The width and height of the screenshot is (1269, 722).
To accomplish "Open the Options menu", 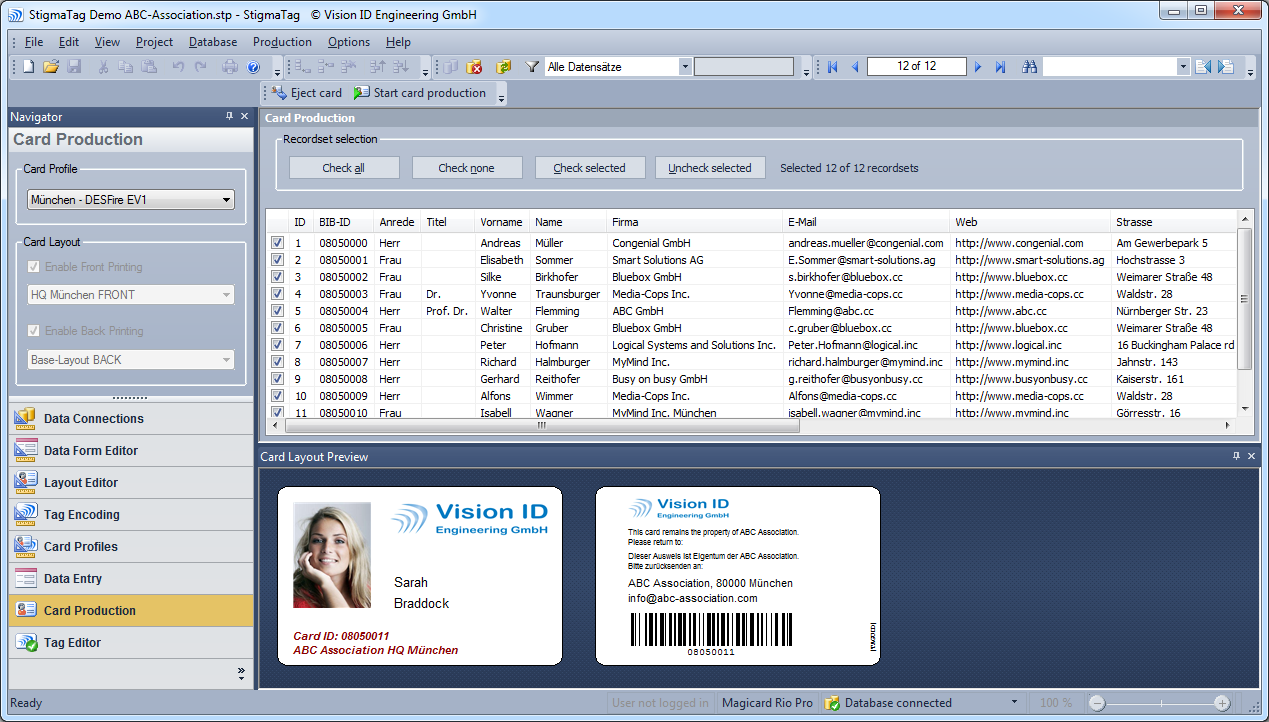I will [x=349, y=42].
